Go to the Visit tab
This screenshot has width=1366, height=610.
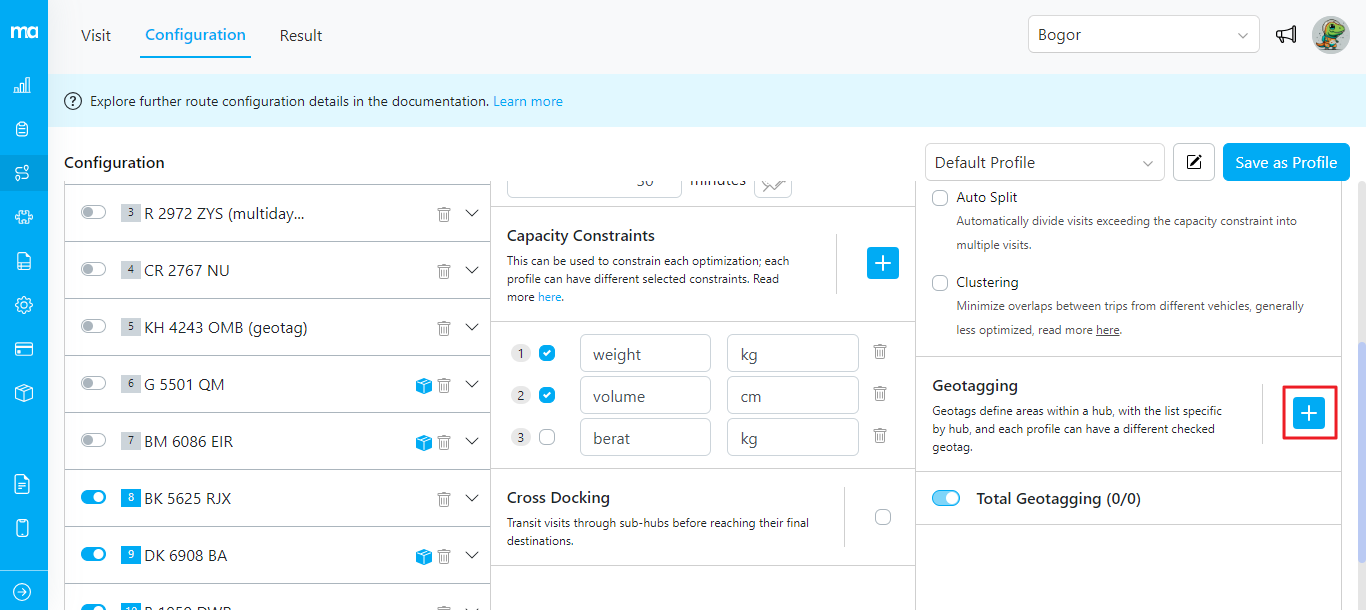coord(96,36)
